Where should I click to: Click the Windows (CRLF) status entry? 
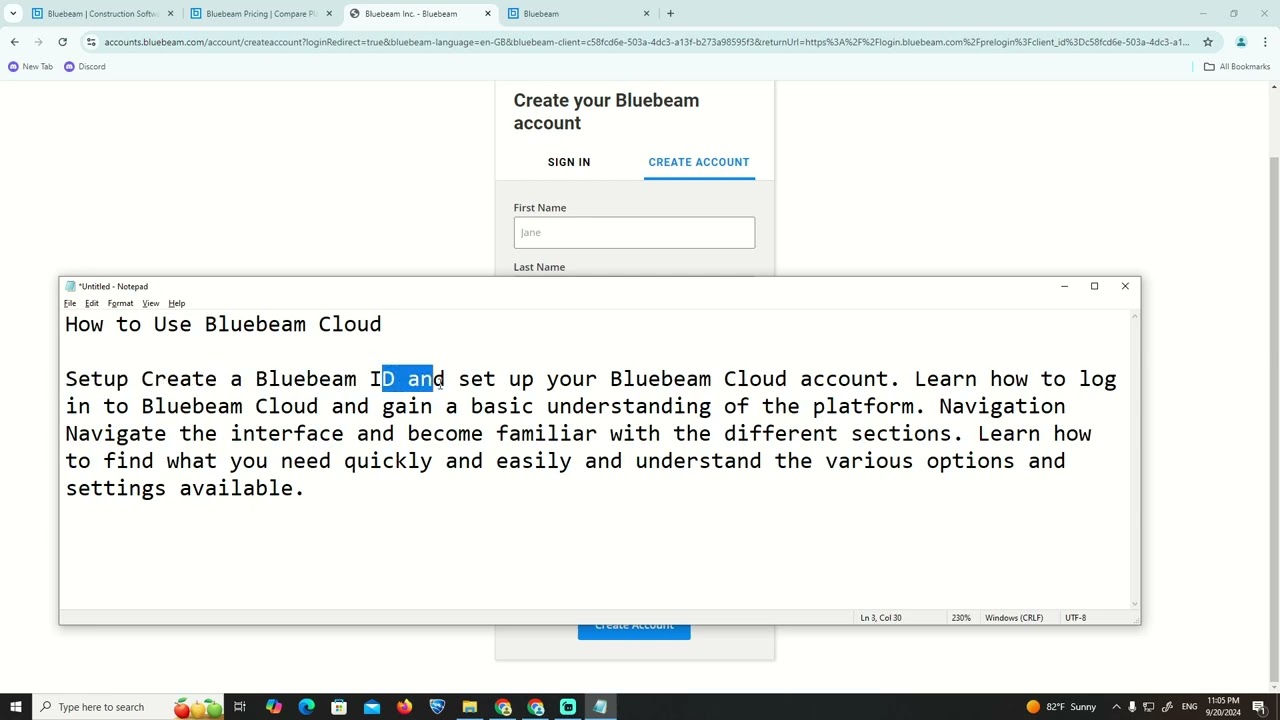point(1014,618)
